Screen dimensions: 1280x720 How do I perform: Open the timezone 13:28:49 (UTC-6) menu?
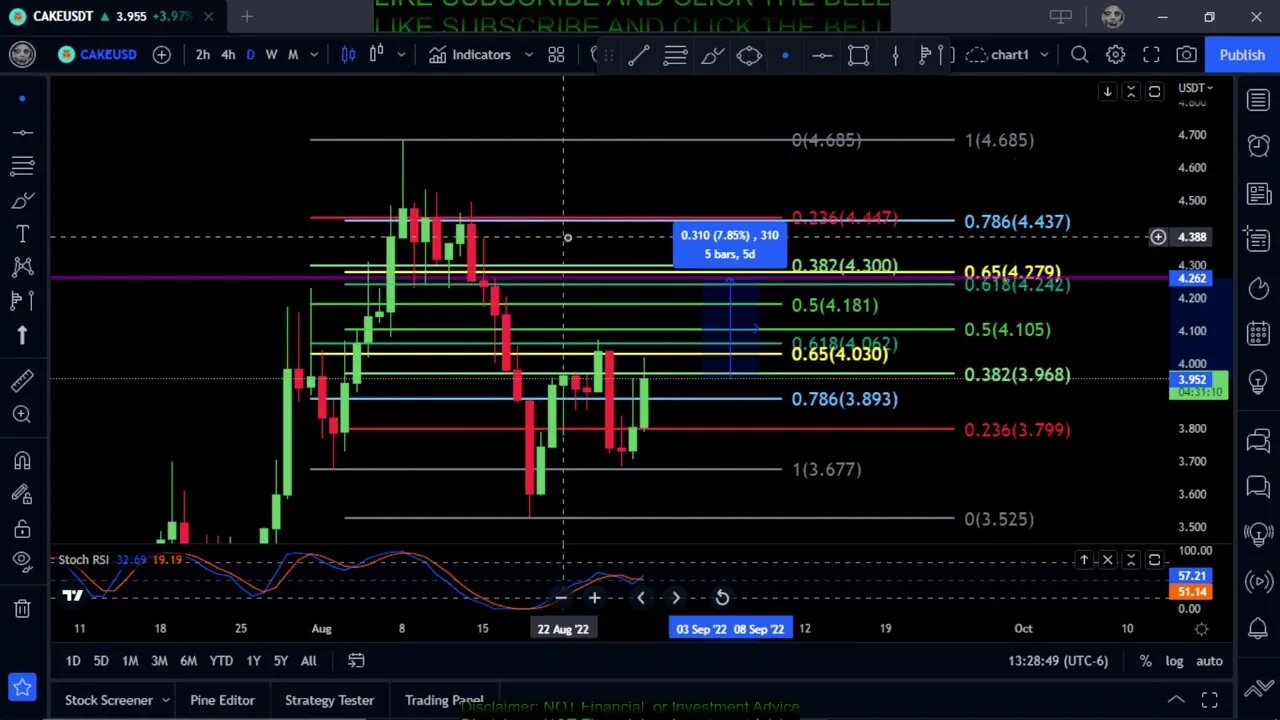click(1060, 661)
